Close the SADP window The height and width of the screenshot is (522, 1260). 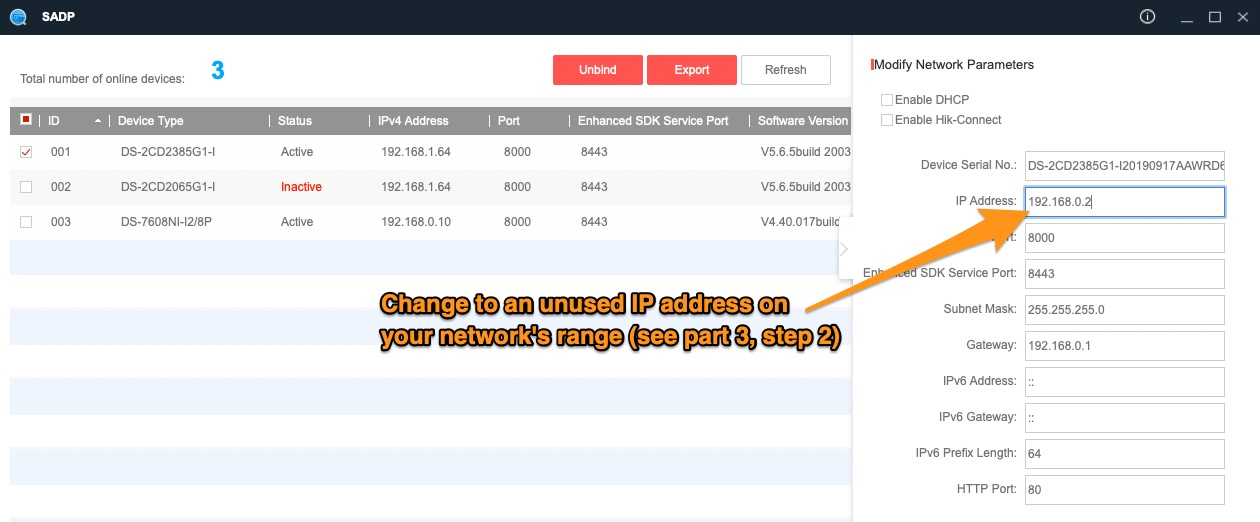(x=1242, y=17)
